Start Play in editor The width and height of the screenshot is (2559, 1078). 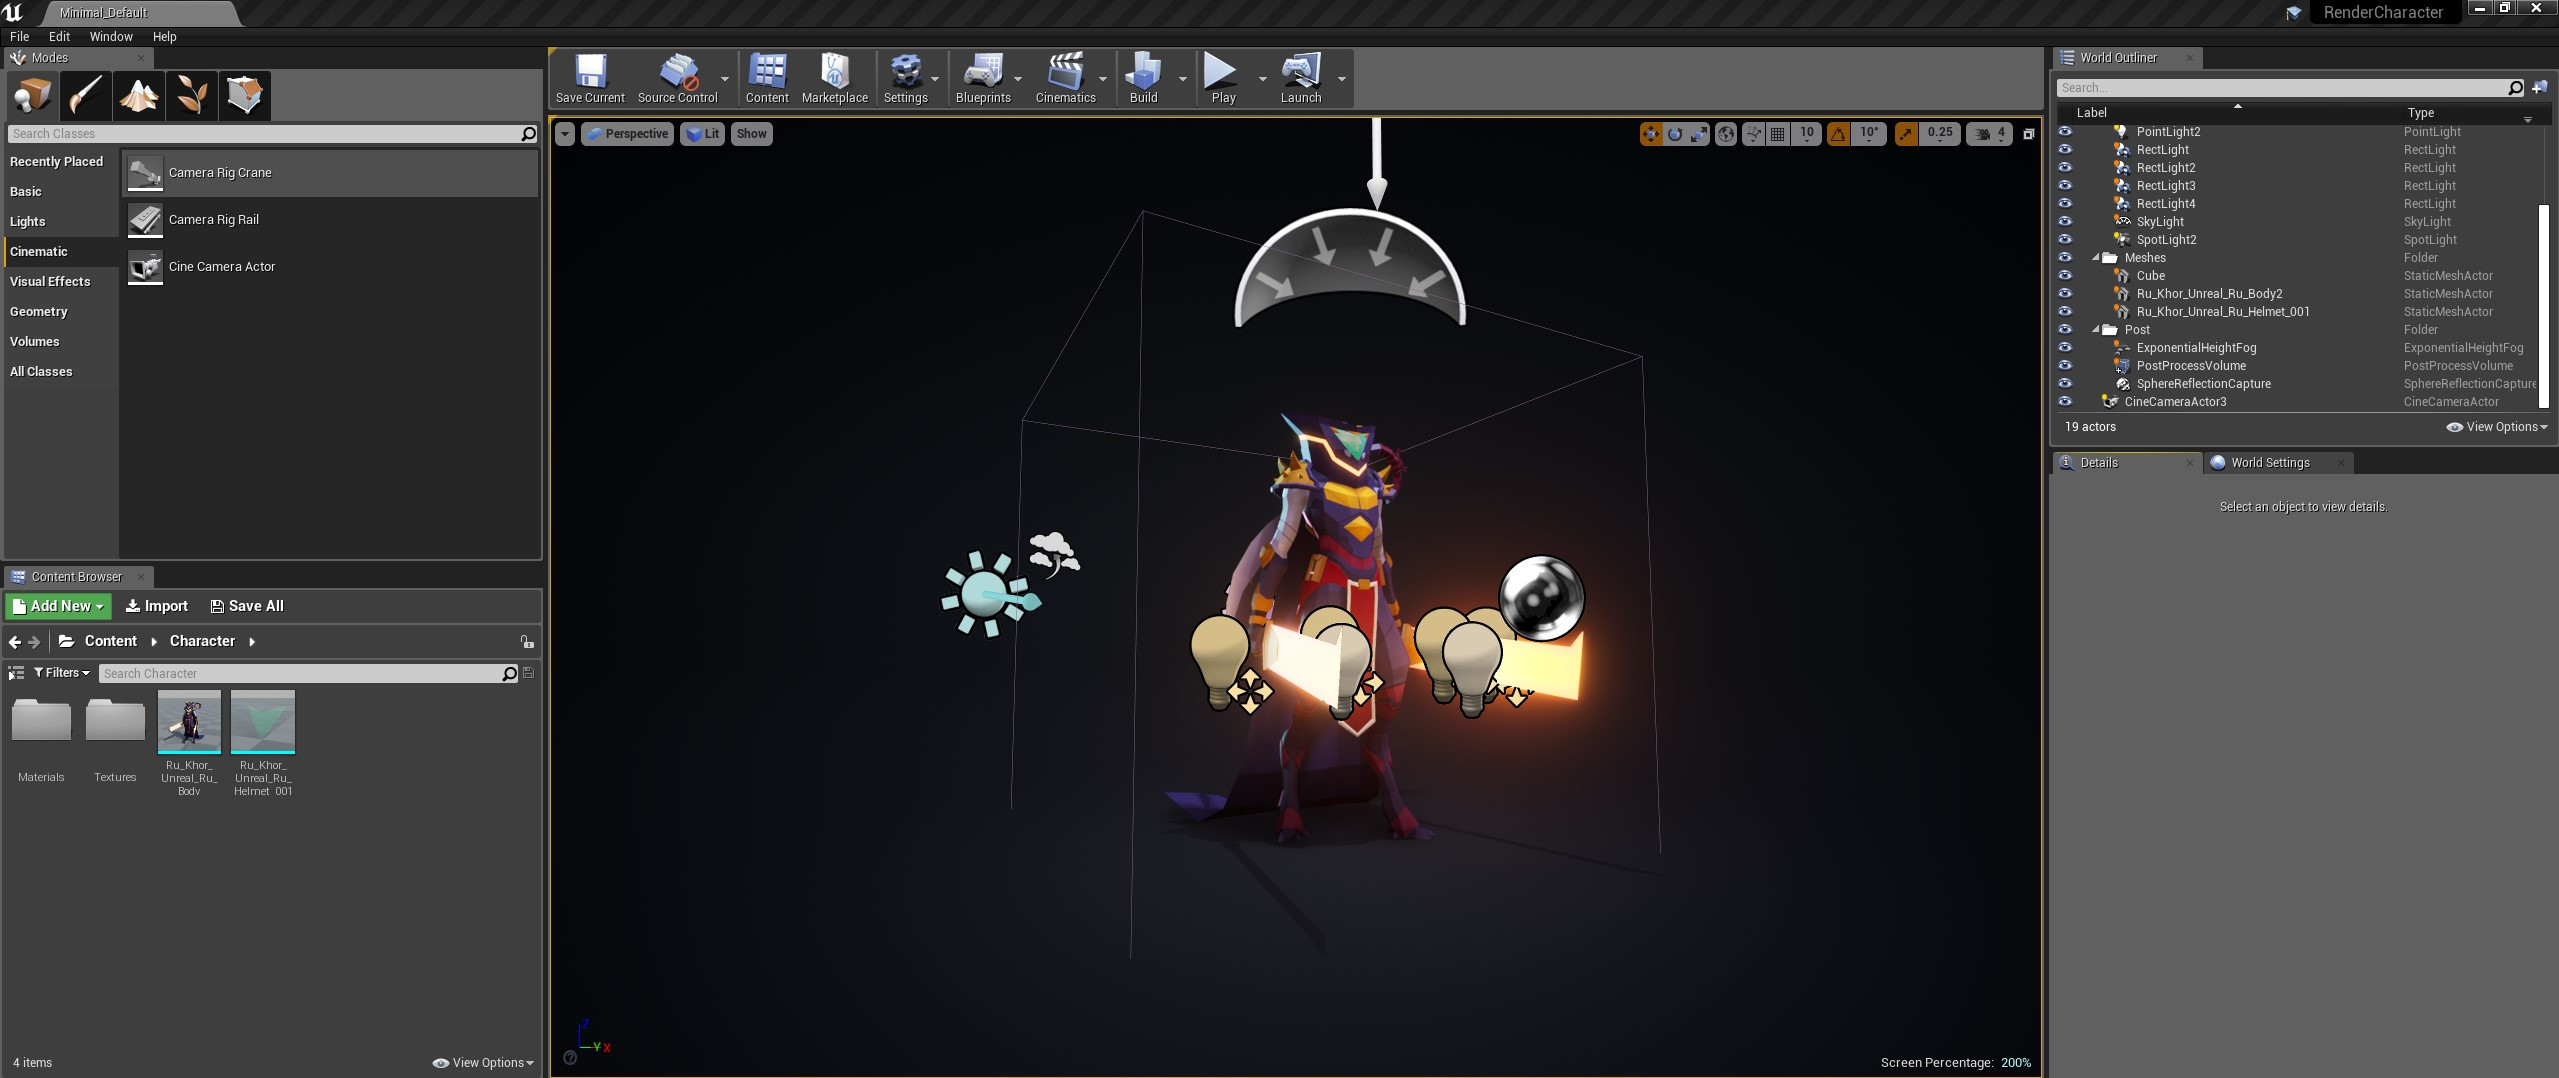click(x=1223, y=79)
